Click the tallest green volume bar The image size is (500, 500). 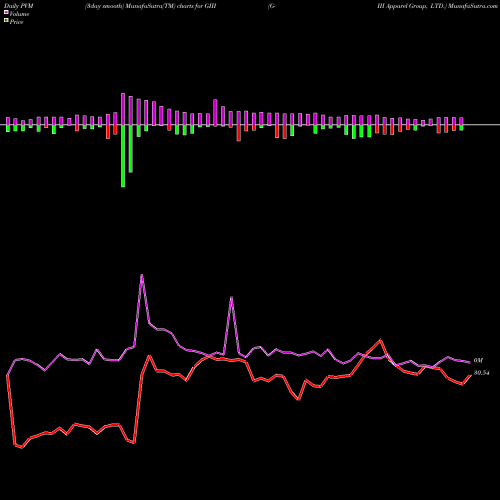point(123,156)
